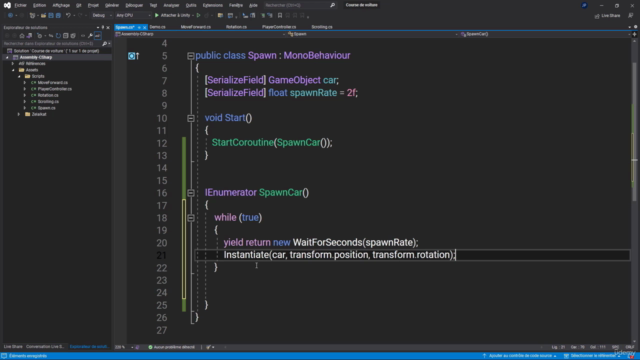Open the Debug configuration dropdown

click(x=102, y=16)
